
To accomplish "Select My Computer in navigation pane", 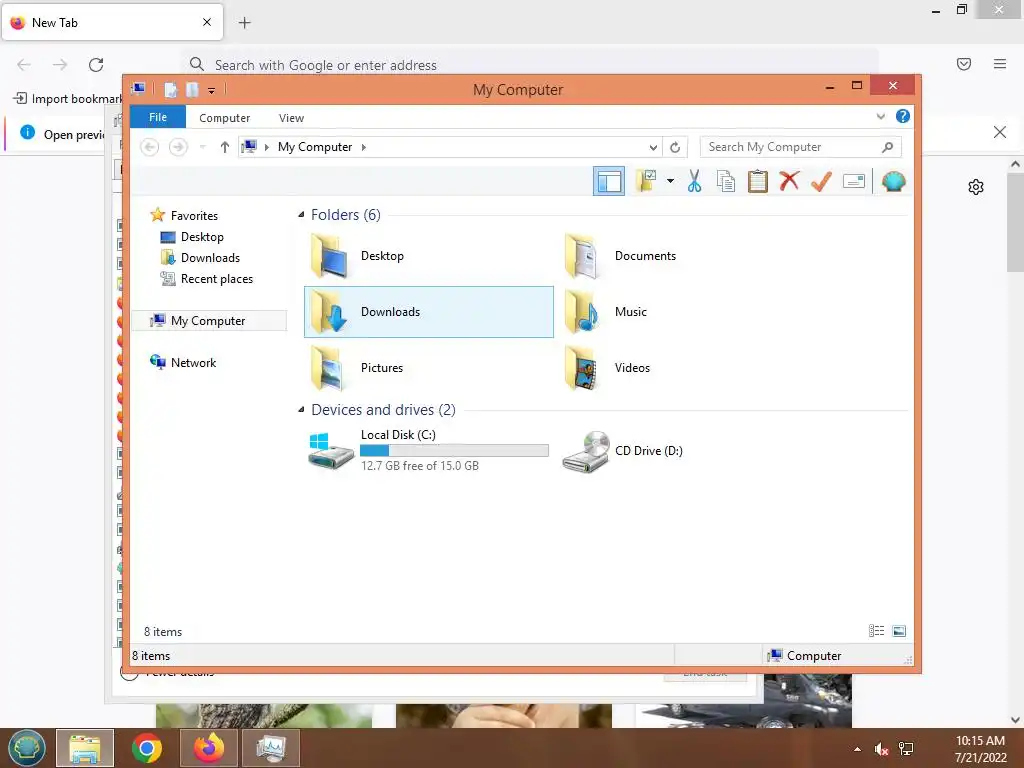I will click(209, 321).
